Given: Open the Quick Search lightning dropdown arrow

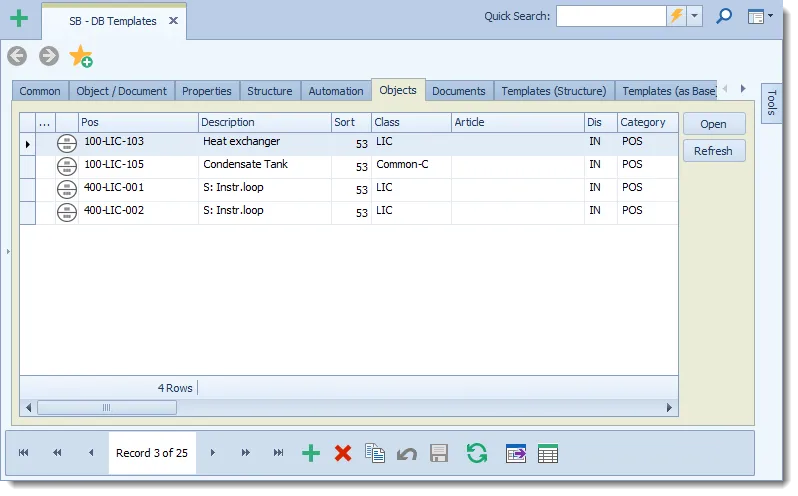Looking at the screenshot, I should point(694,16).
